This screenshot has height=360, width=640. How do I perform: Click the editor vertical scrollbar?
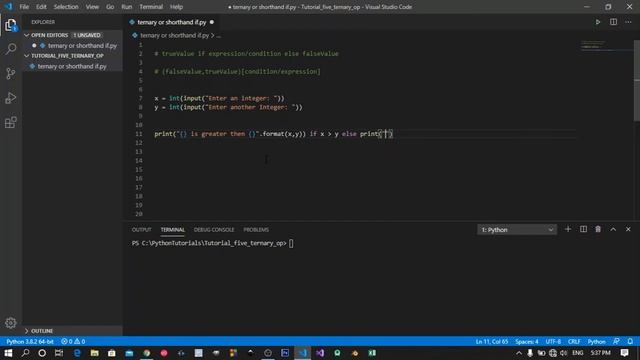(x=637, y=80)
